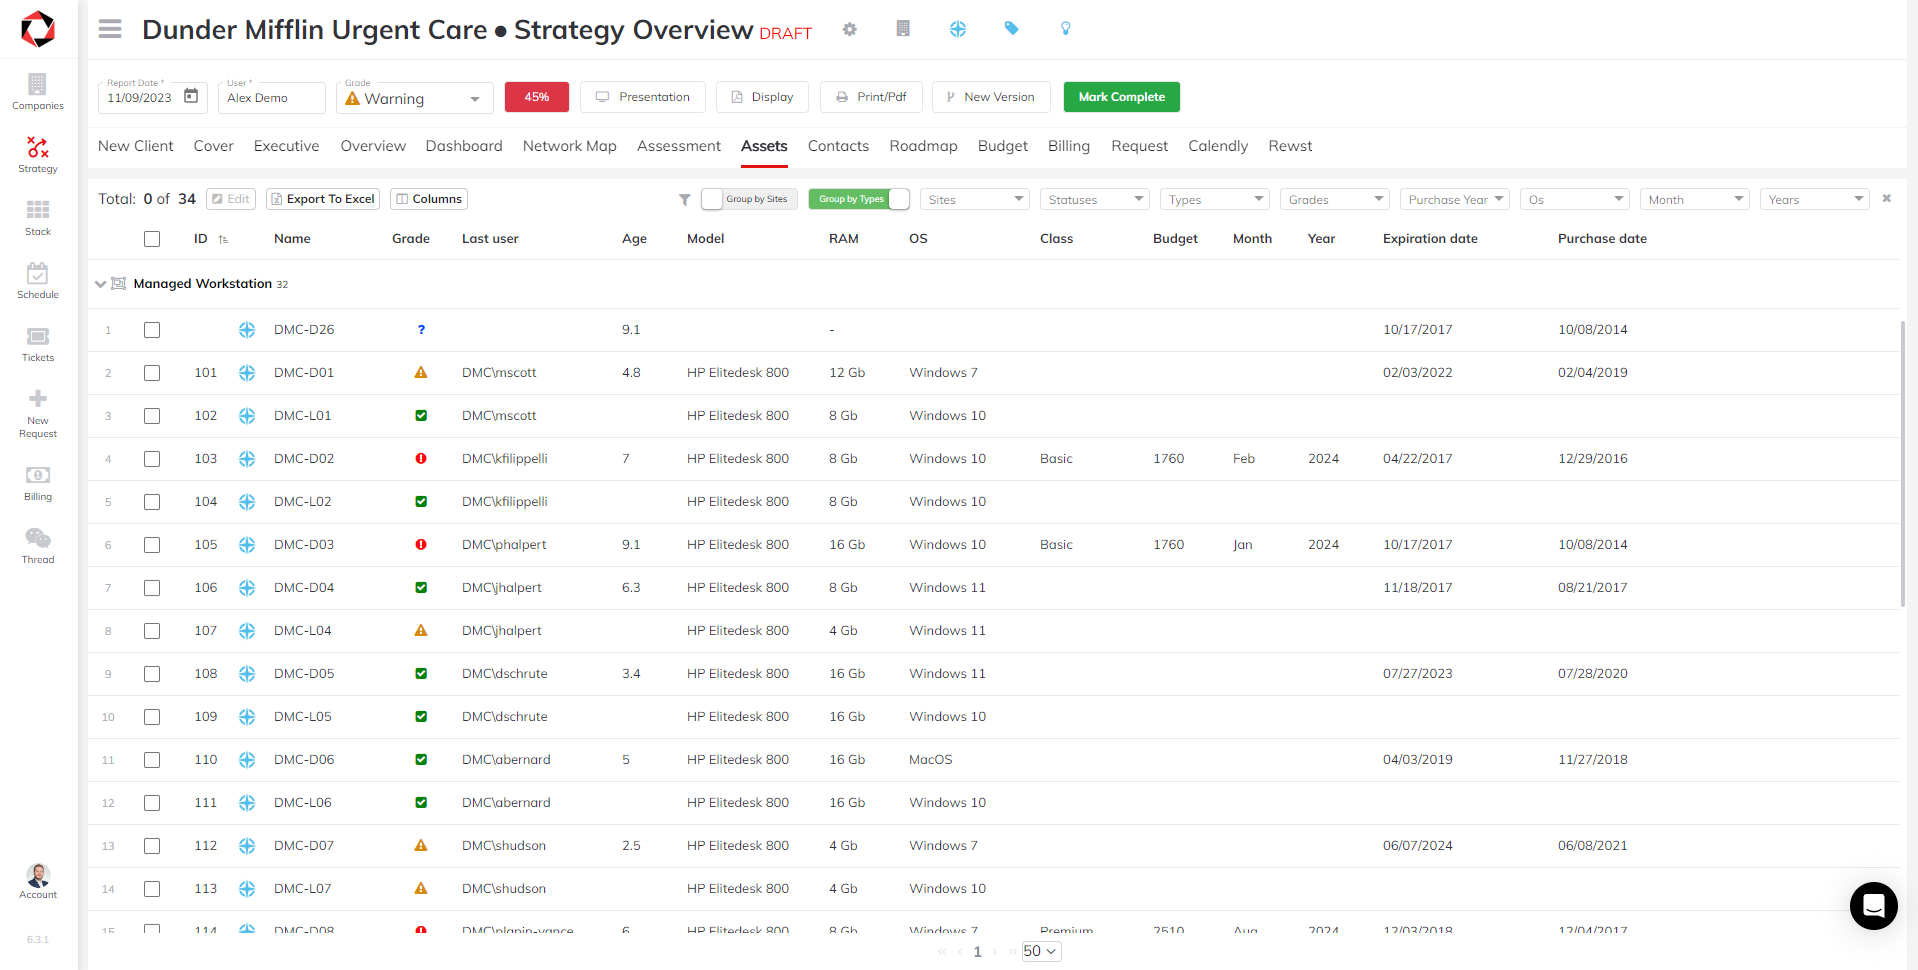Clear filters with the X icon
Screen dimensions: 1918x970
1887,198
